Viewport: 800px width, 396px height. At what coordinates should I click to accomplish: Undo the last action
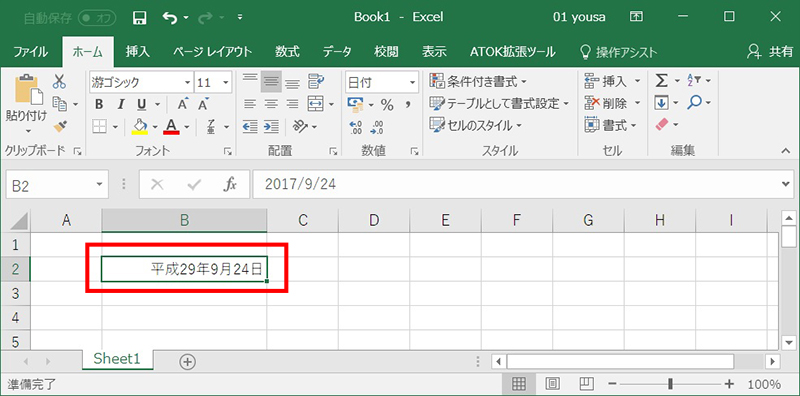click(170, 18)
